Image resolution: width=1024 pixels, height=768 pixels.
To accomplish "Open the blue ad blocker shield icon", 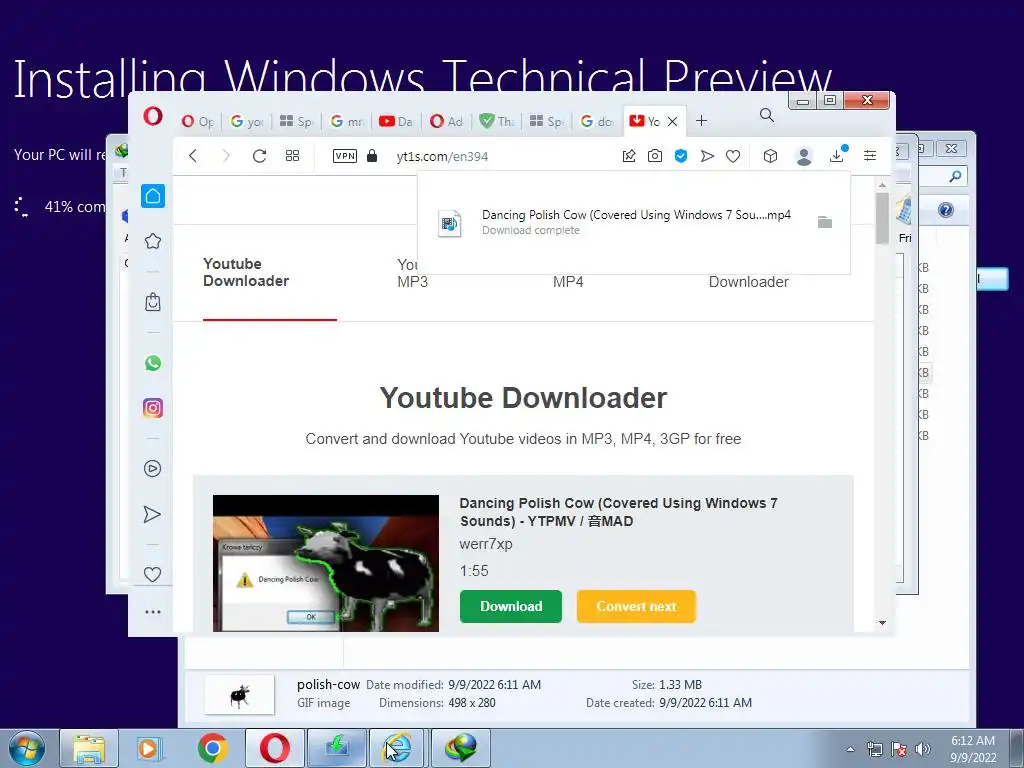I will [681, 156].
